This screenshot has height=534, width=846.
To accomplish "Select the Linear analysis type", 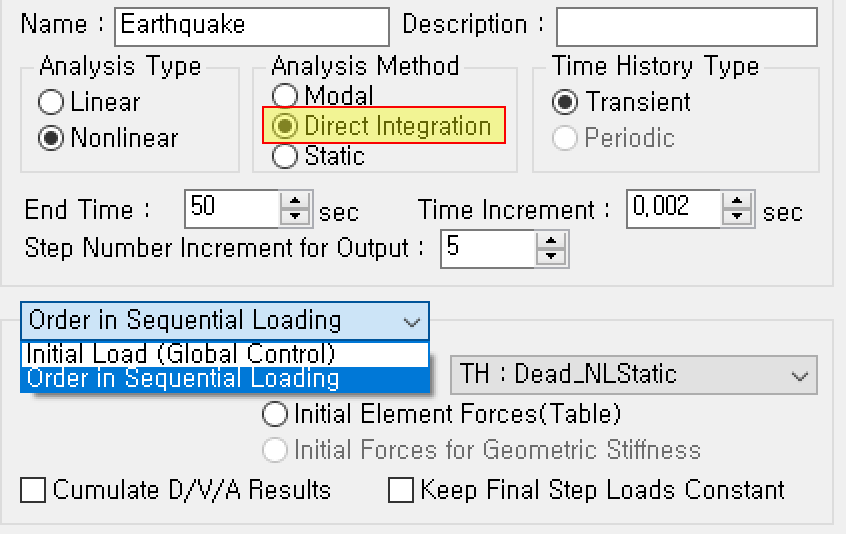I will tap(52, 102).
